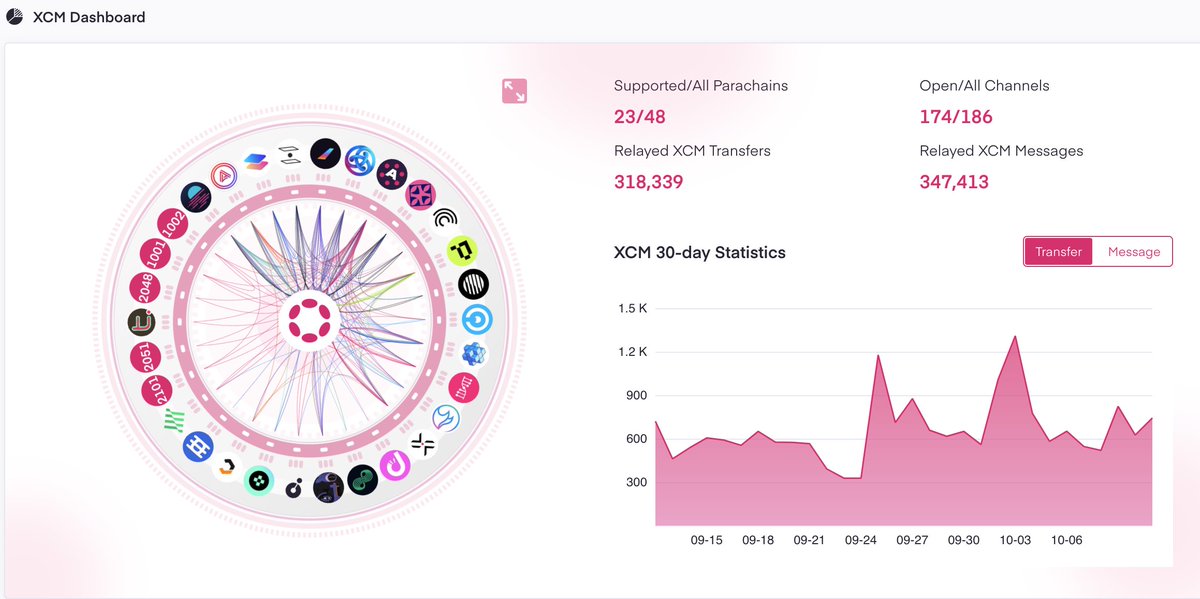Select the pink-purple gradient hook parachain icon
1200x599 pixels.
tap(394, 465)
